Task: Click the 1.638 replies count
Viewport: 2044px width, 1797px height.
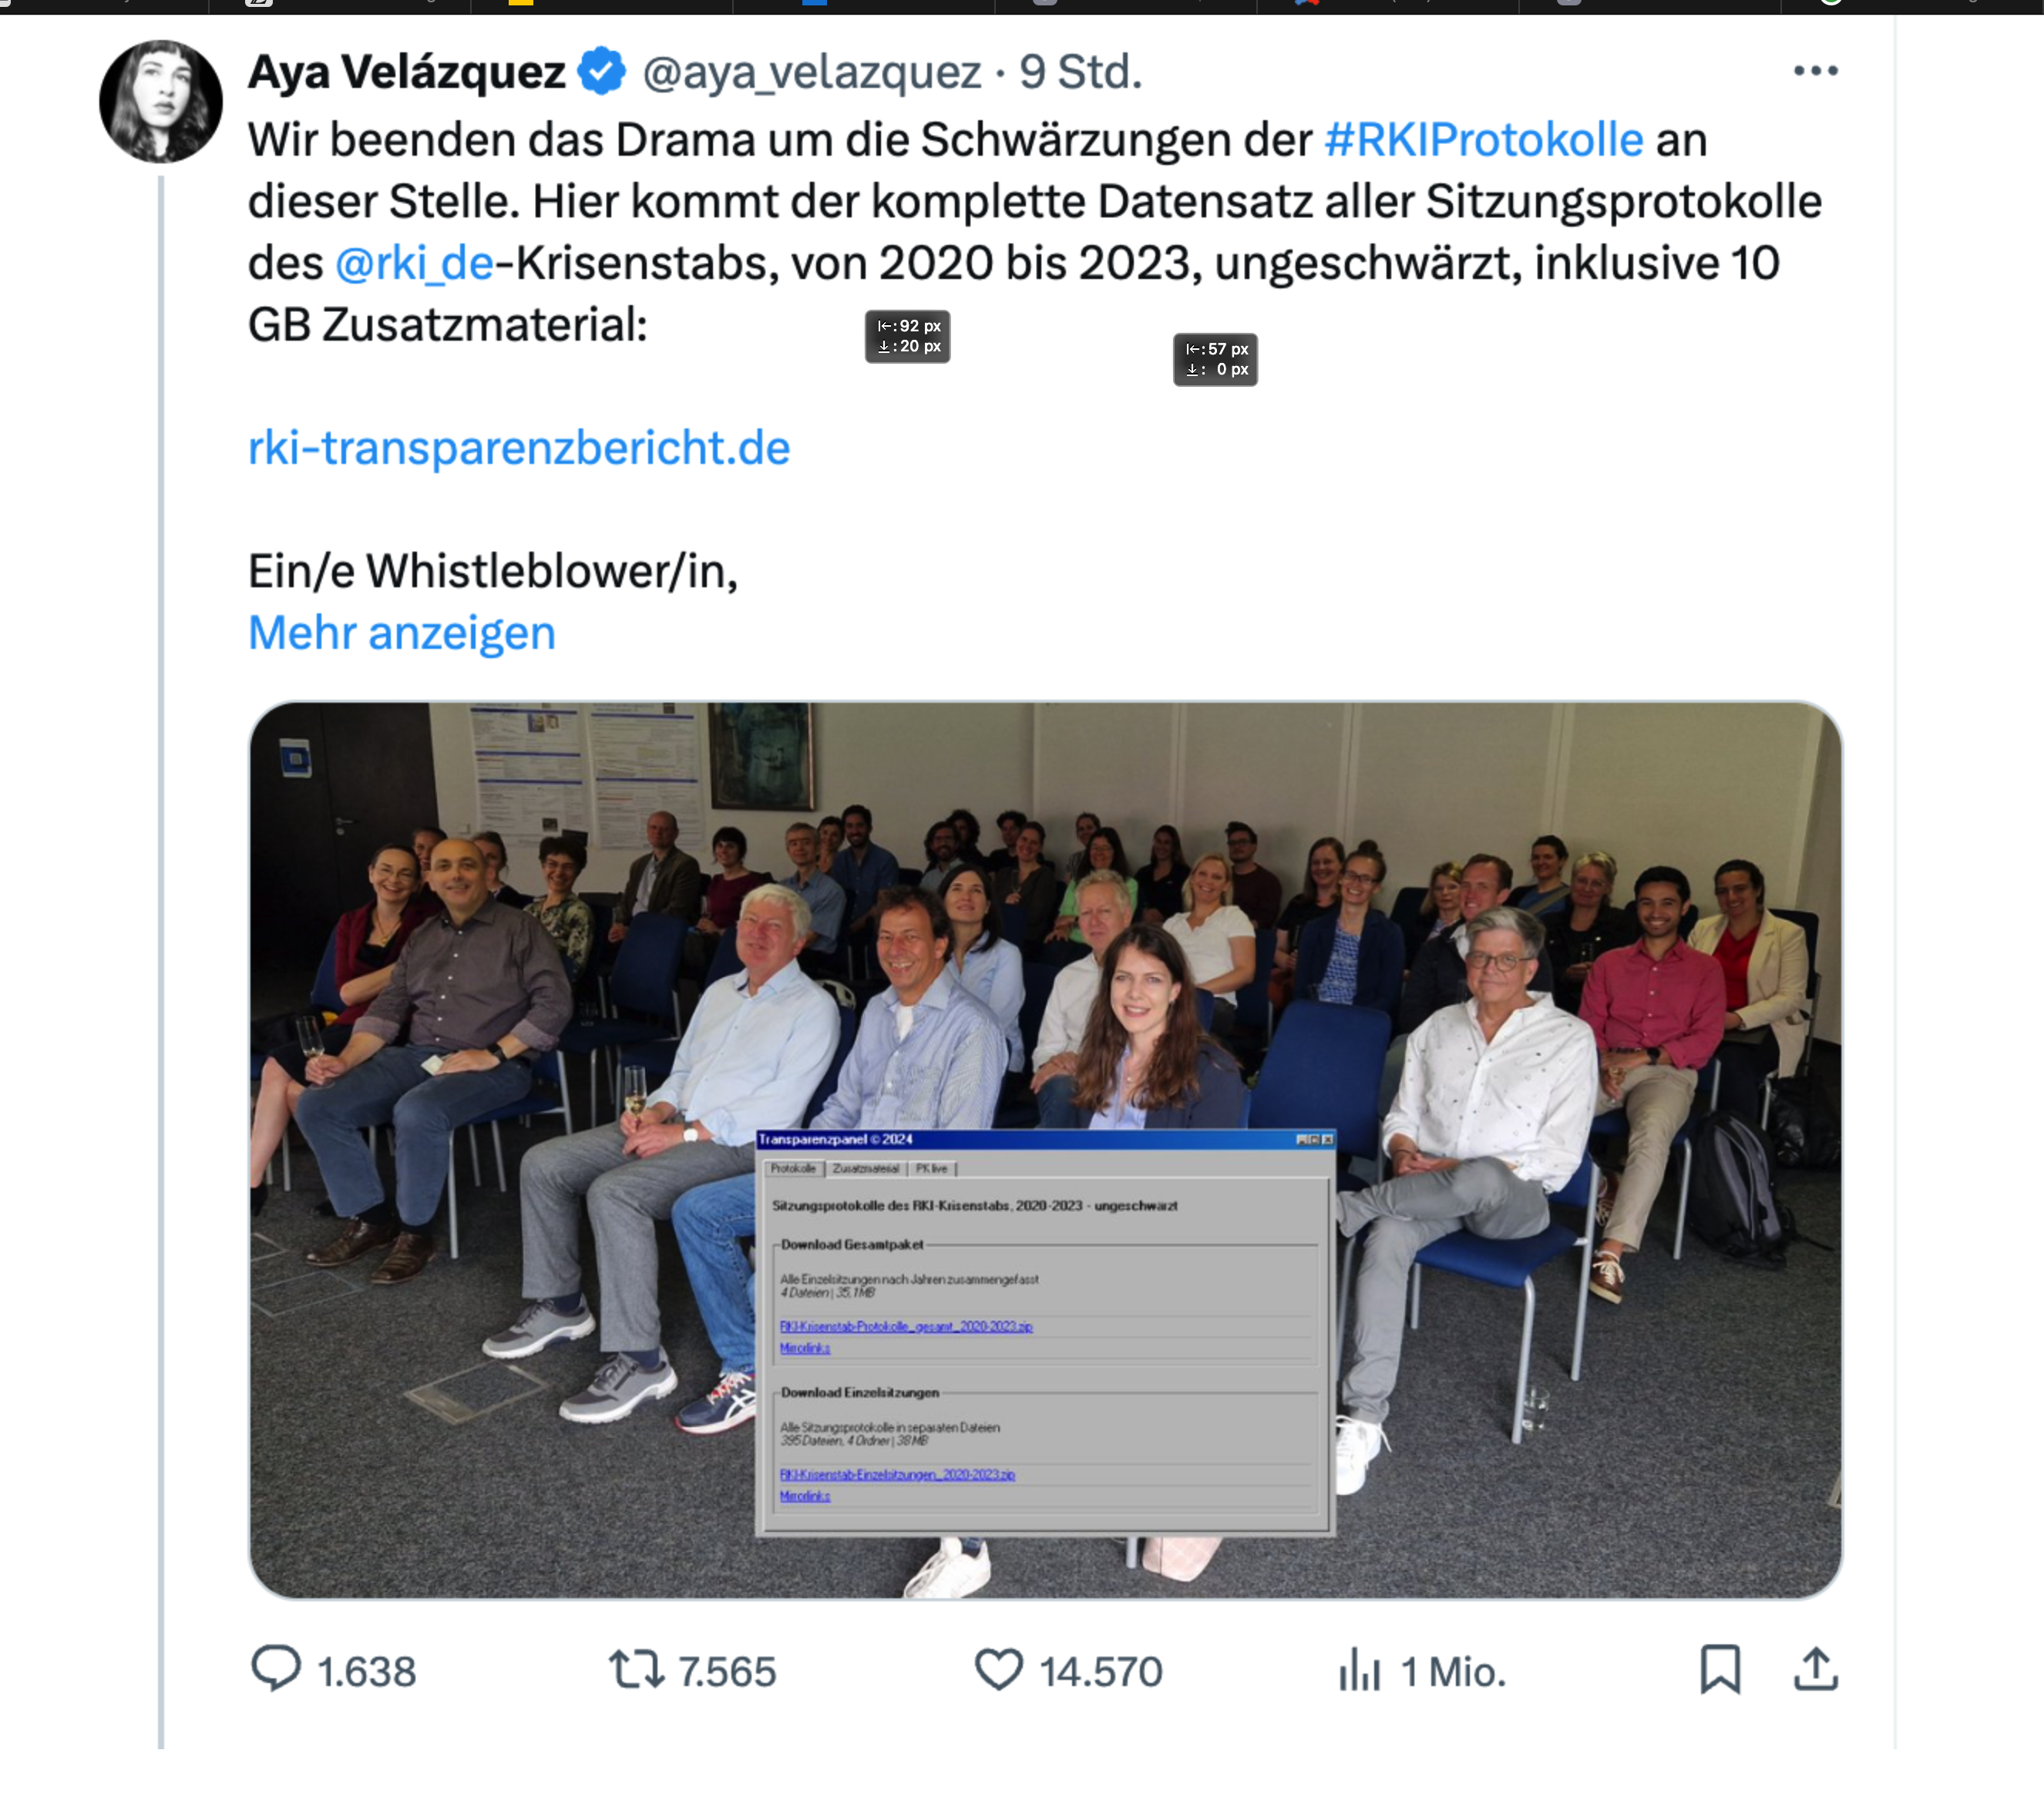Action: point(366,1671)
